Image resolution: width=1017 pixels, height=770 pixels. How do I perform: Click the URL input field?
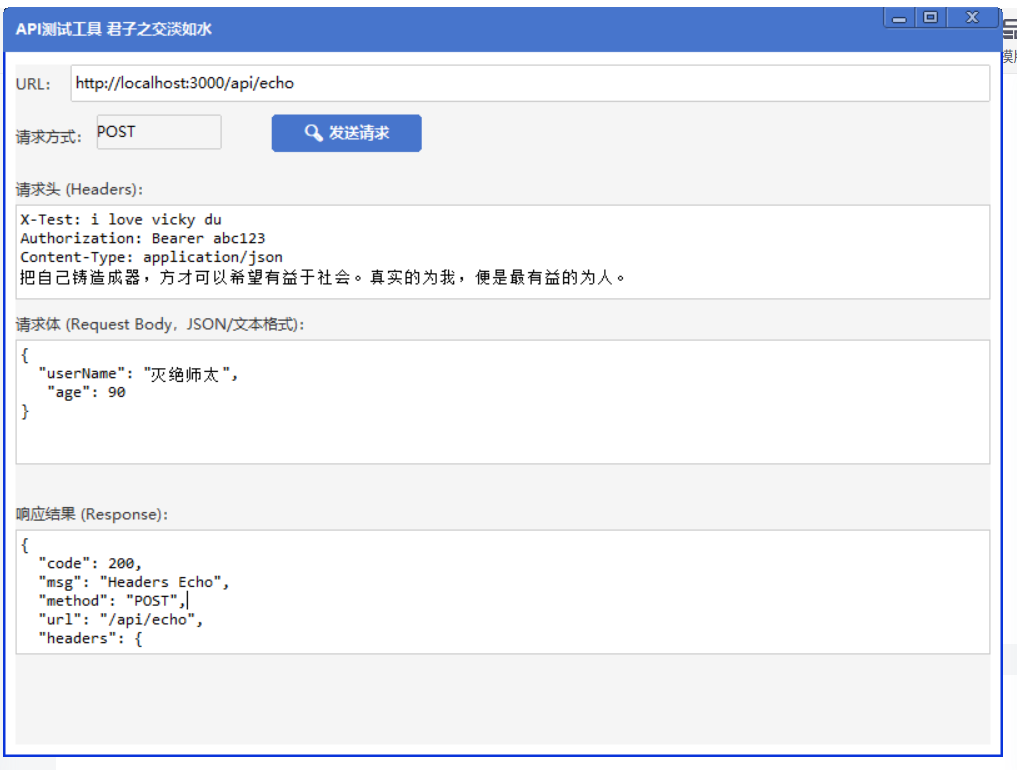(x=530, y=83)
